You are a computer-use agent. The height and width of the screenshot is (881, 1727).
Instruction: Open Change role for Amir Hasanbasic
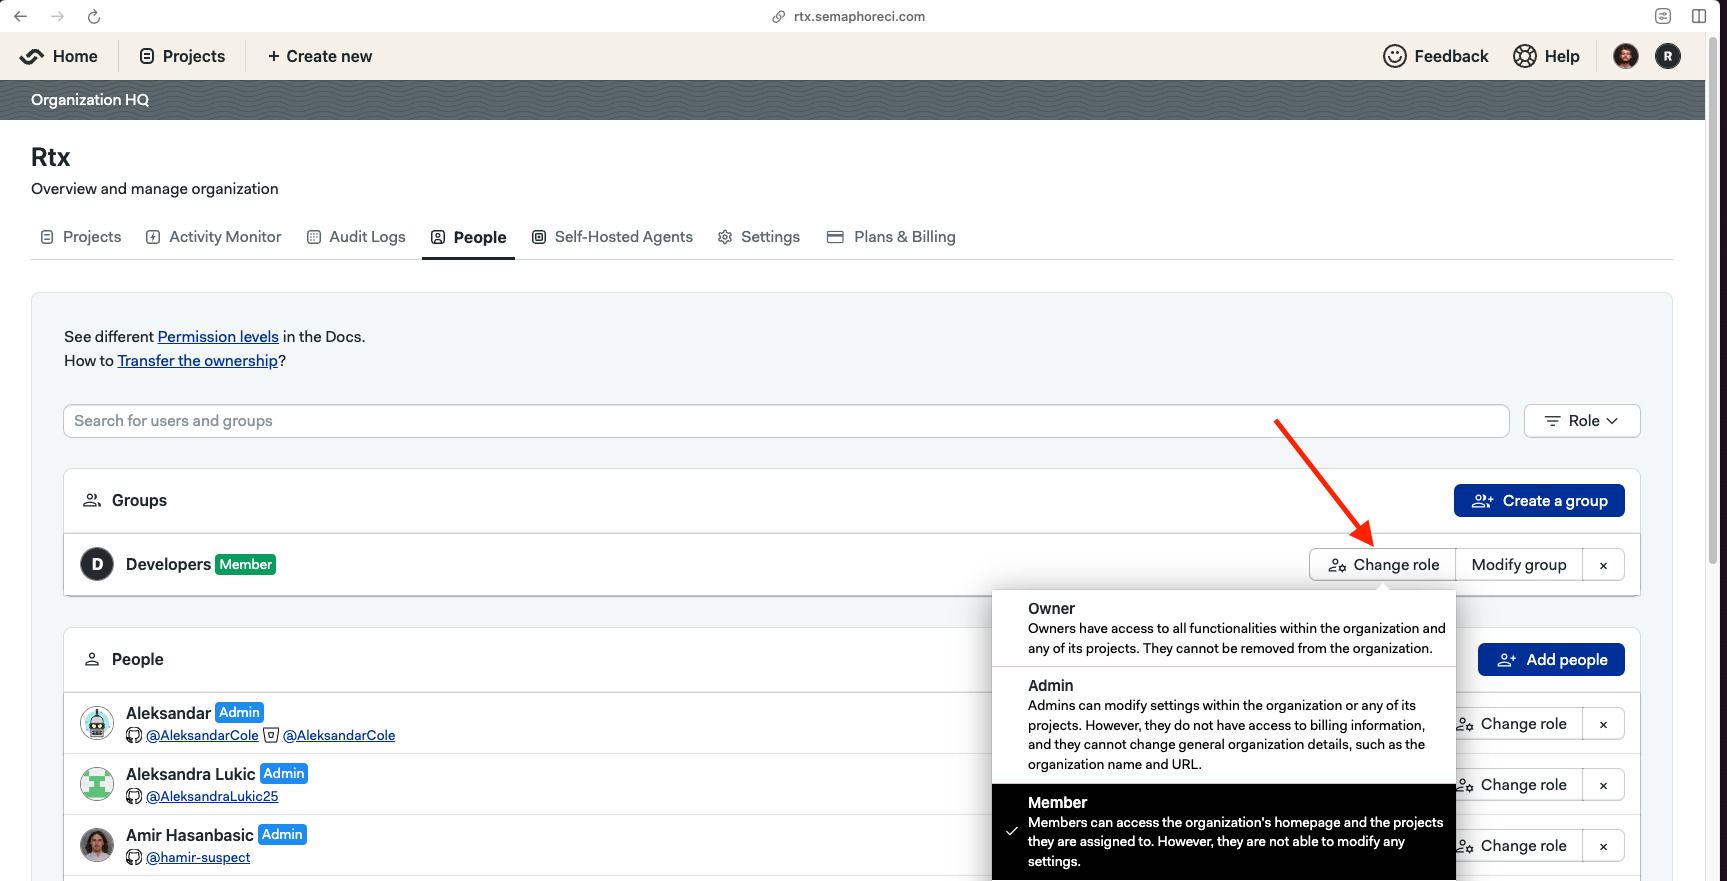(x=1519, y=846)
